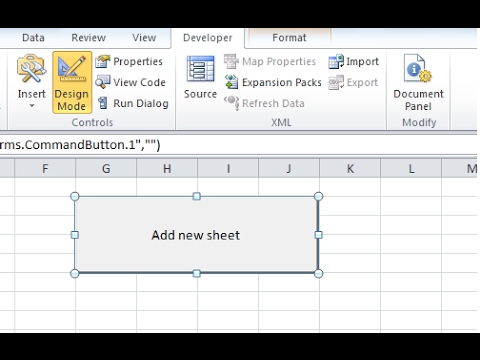Click the Refresh Data command
This screenshot has height=360, width=480.
tap(264, 103)
